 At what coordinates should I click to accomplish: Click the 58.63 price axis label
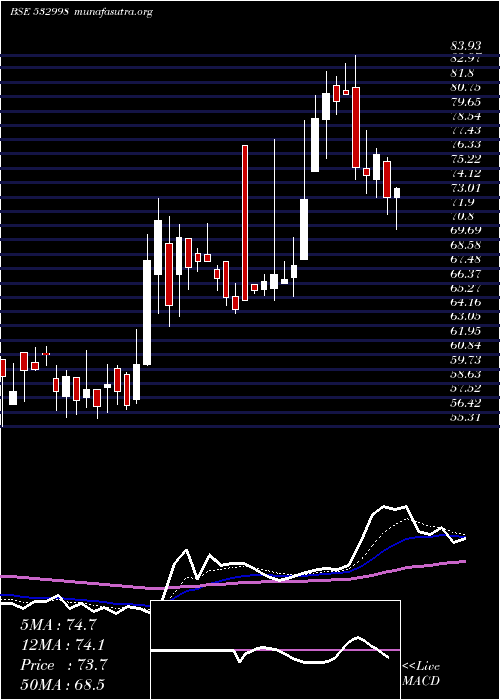[x=466, y=374]
